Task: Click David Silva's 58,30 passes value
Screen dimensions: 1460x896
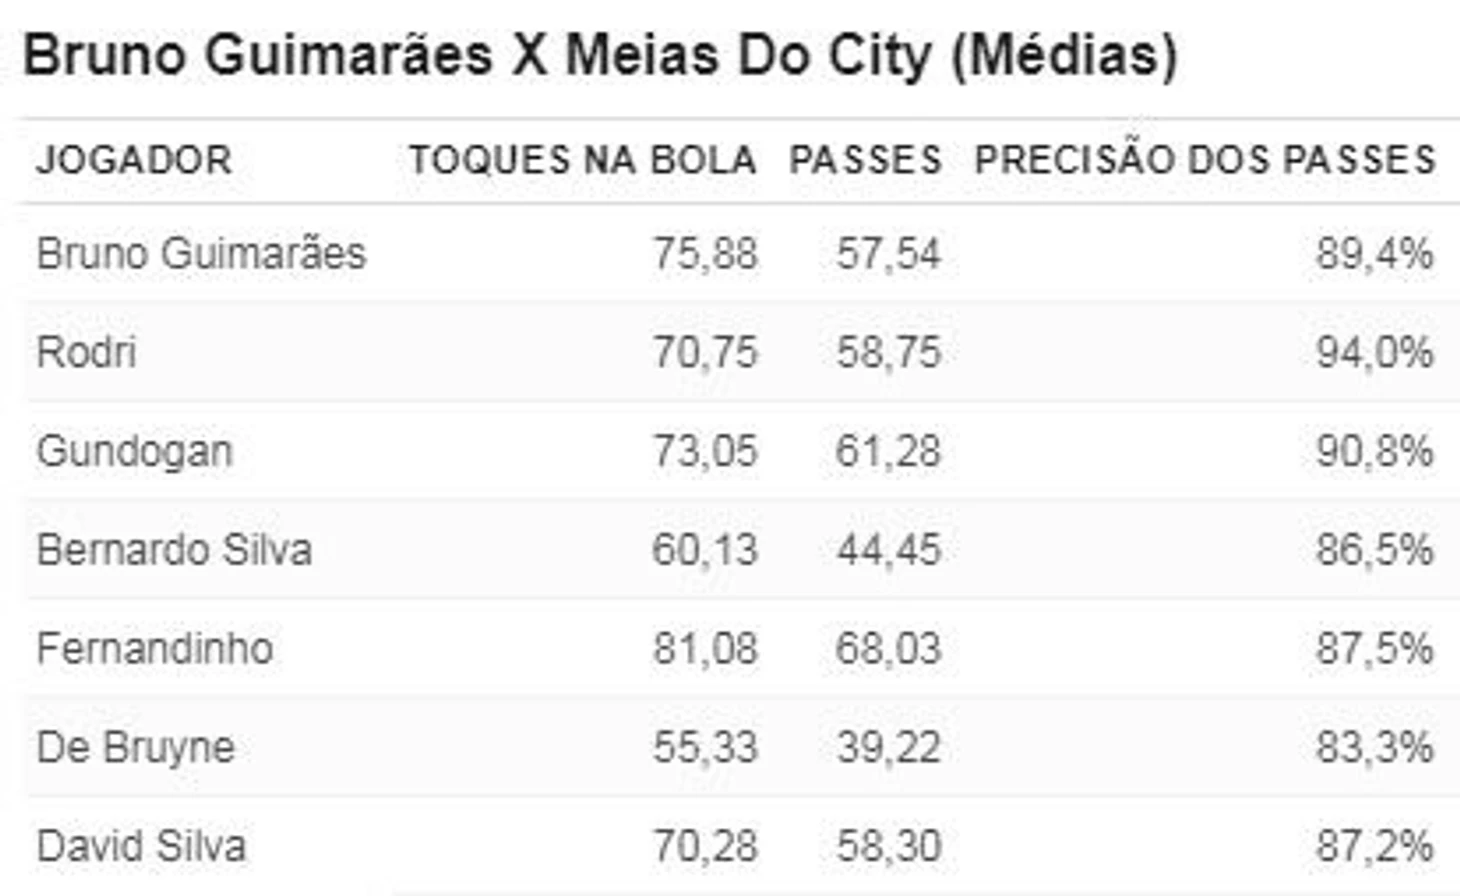Action: [x=888, y=846]
